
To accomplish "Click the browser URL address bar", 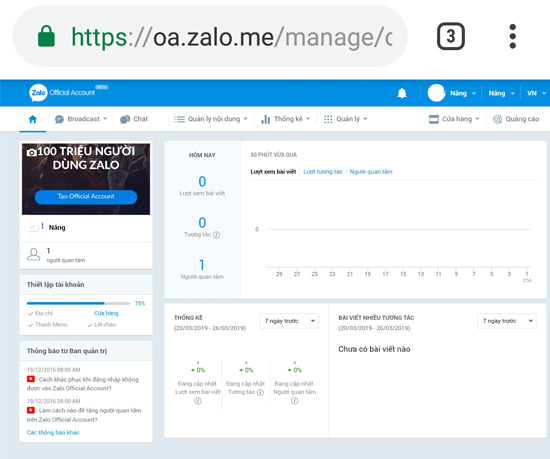I will [210, 36].
